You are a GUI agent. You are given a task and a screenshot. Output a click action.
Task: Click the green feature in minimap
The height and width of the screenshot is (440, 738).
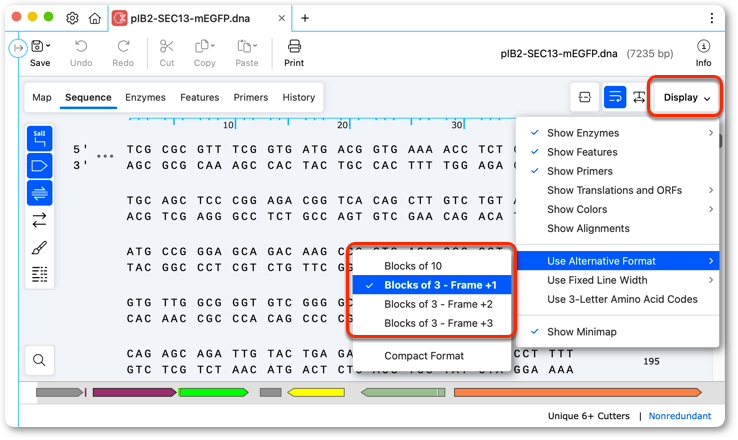pos(213,392)
